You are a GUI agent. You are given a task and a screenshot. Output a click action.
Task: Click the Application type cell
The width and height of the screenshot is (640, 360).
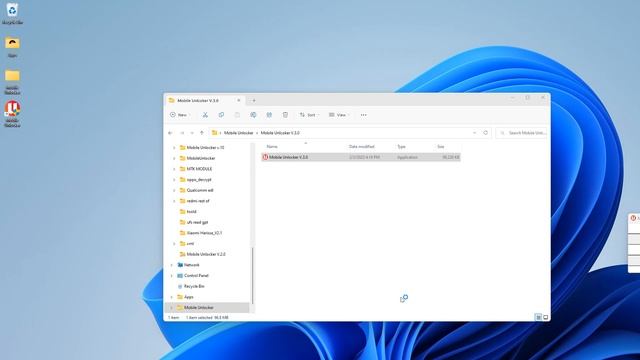tap(407, 157)
